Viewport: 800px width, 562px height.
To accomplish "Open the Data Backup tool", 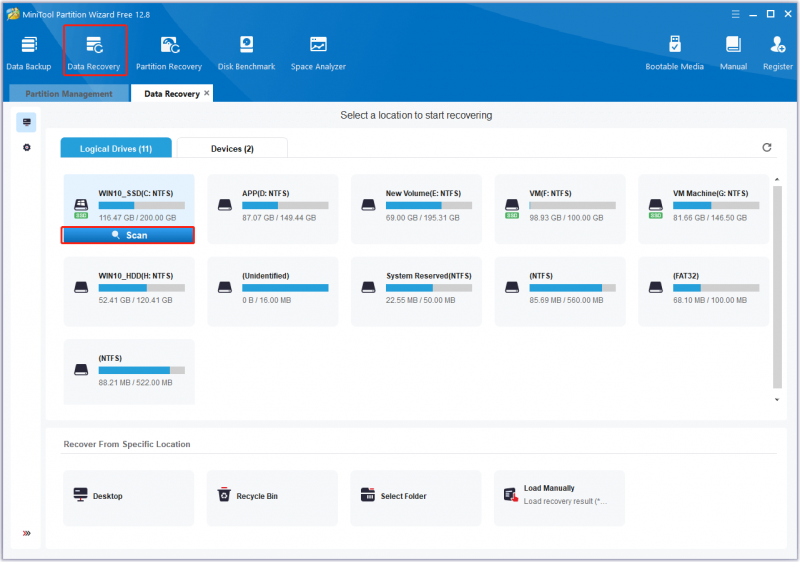I will [x=29, y=53].
